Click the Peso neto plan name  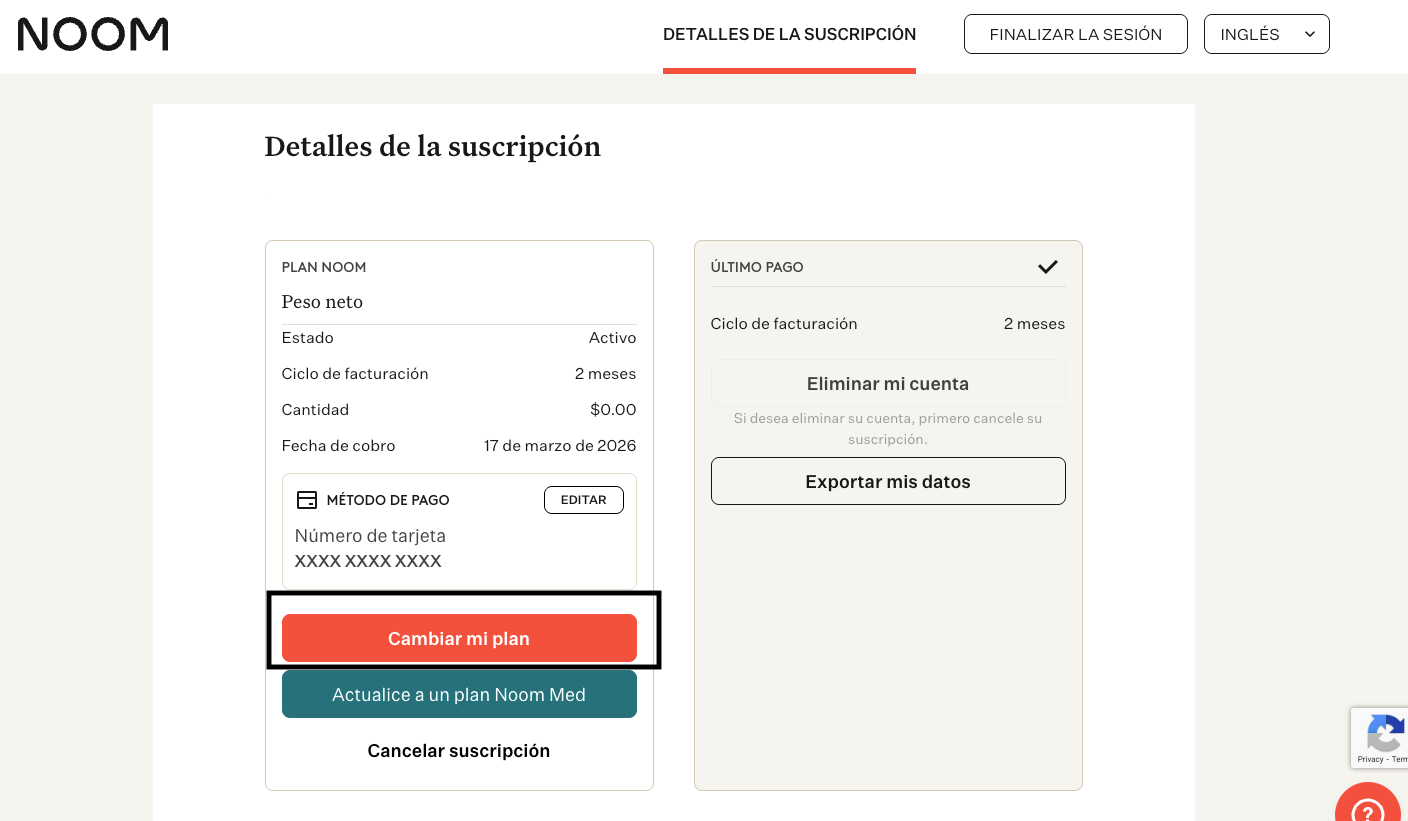click(x=322, y=302)
